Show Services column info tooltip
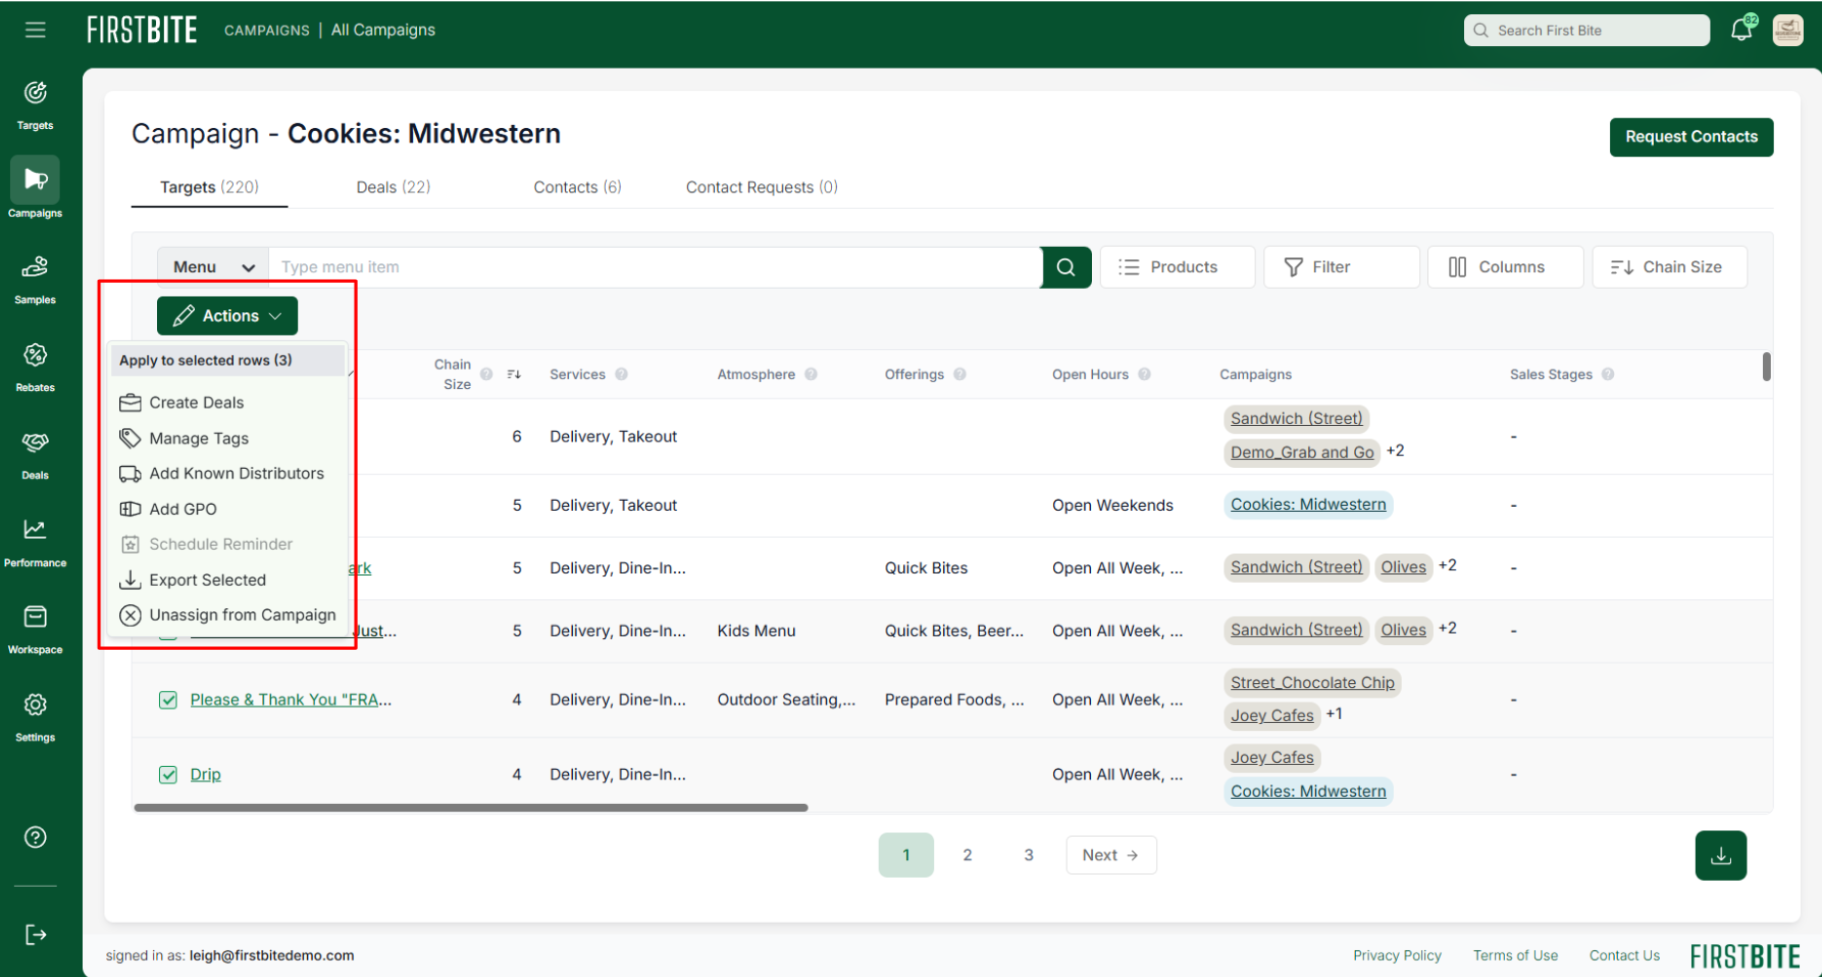 pyautogui.click(x=621, y=374)
